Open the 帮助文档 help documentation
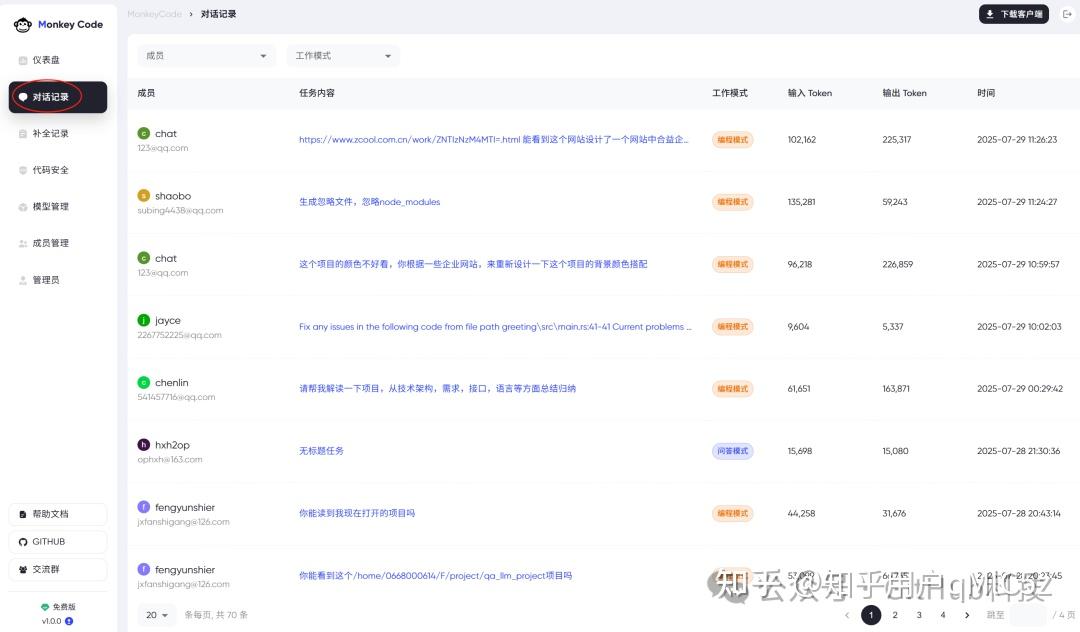The image size is (1080, 632). pyautogui.click(x=57, y=513)
